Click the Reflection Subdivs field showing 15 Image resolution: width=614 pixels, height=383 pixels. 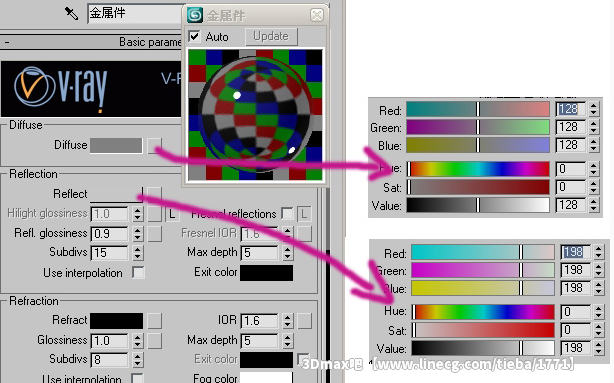coord(109,253)
